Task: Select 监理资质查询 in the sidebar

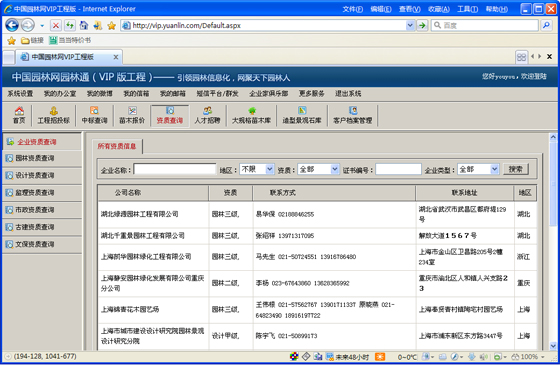Action: coord(42,192)
